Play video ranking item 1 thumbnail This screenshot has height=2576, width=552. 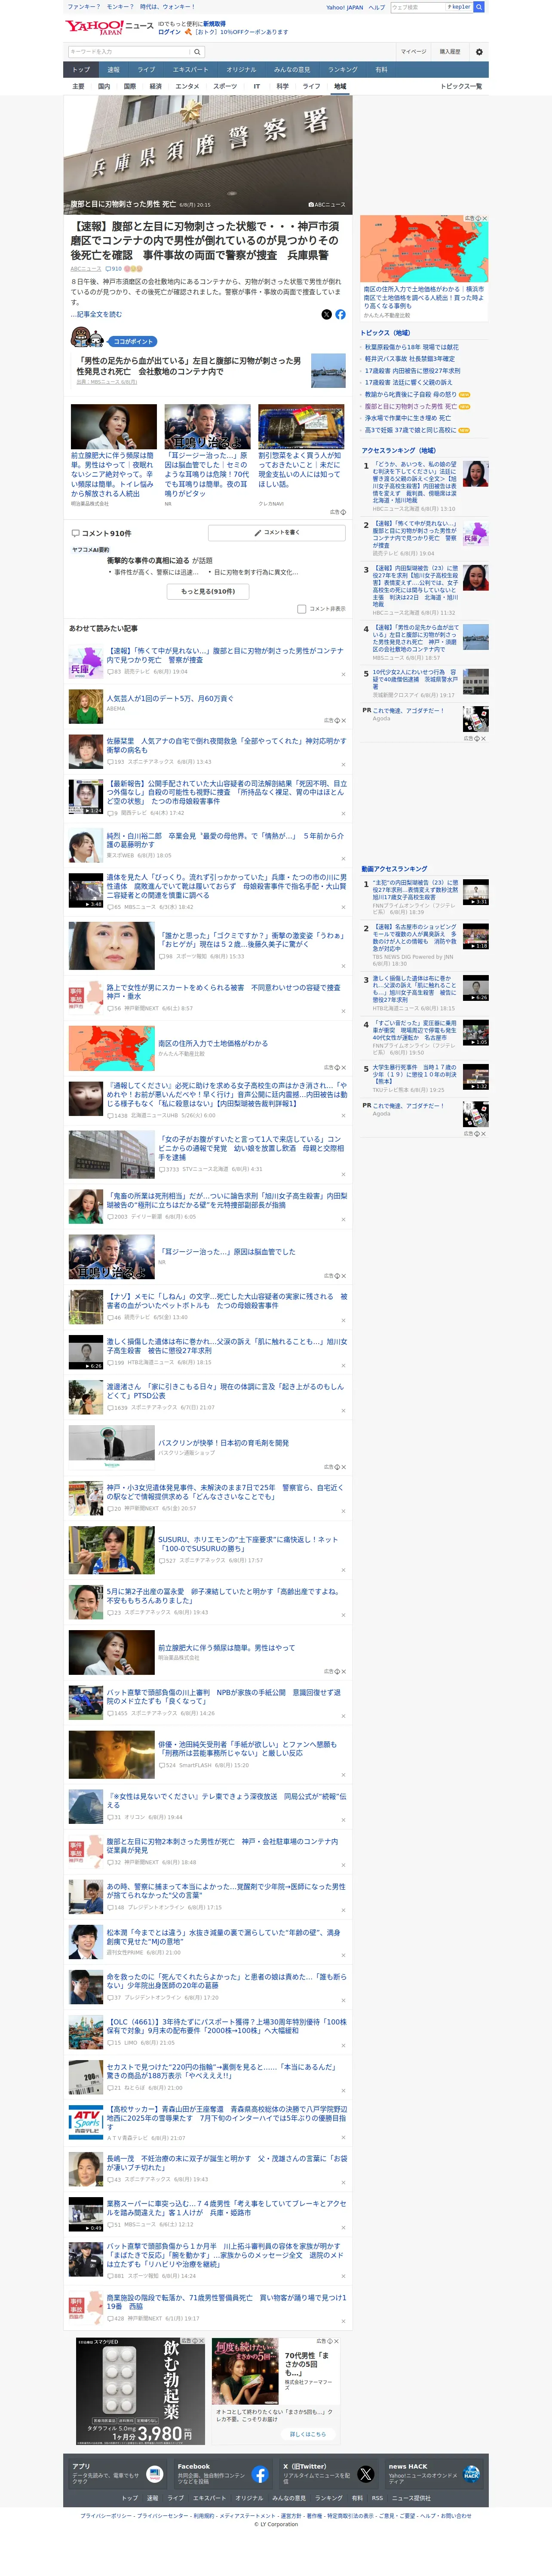coord(476,892)
